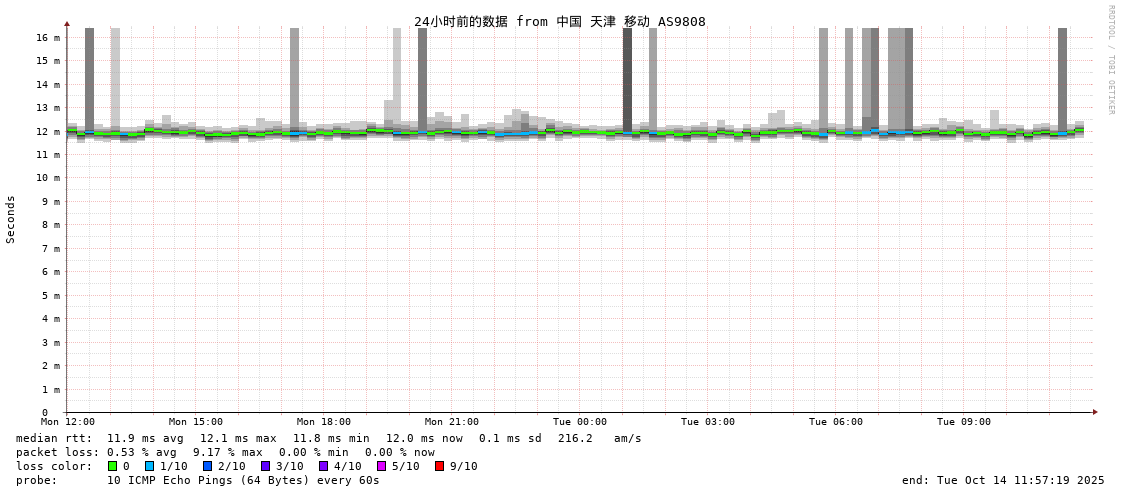Viewport: 1121px width, 494px height.
Task: Click the green 0 loss color swatch
Action: (112, 466)
